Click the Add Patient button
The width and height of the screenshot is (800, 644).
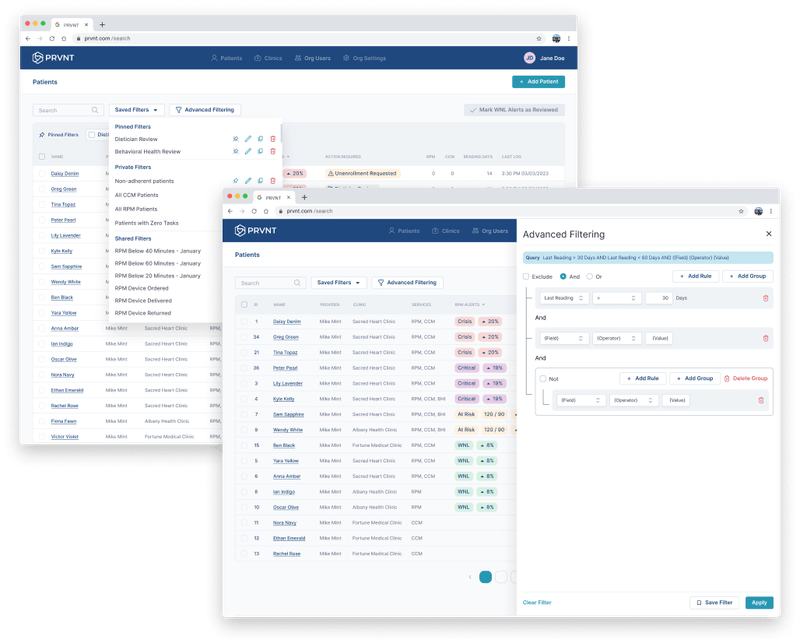click(538, 82)
